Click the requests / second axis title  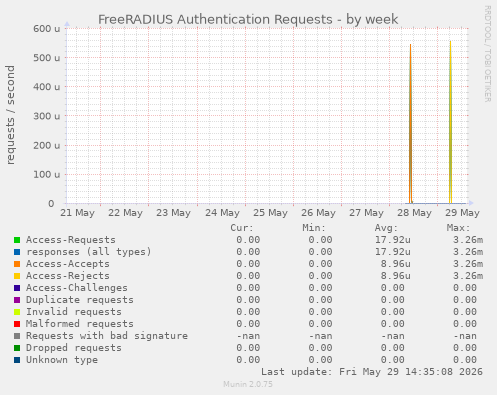pos(10,115)
